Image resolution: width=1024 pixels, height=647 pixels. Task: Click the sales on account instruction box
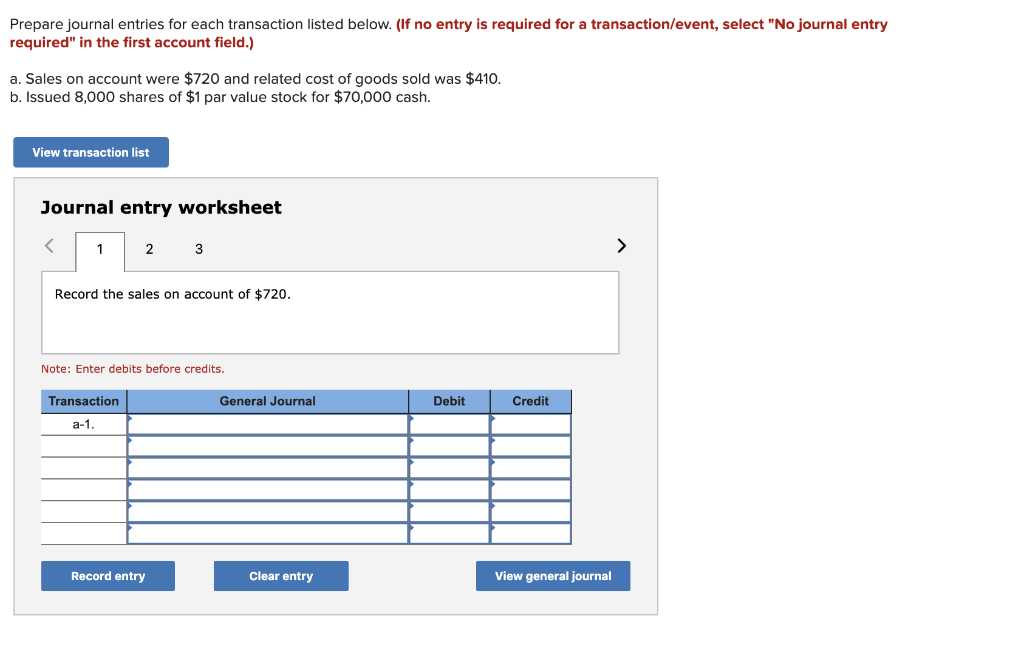(x=330, y=311)
